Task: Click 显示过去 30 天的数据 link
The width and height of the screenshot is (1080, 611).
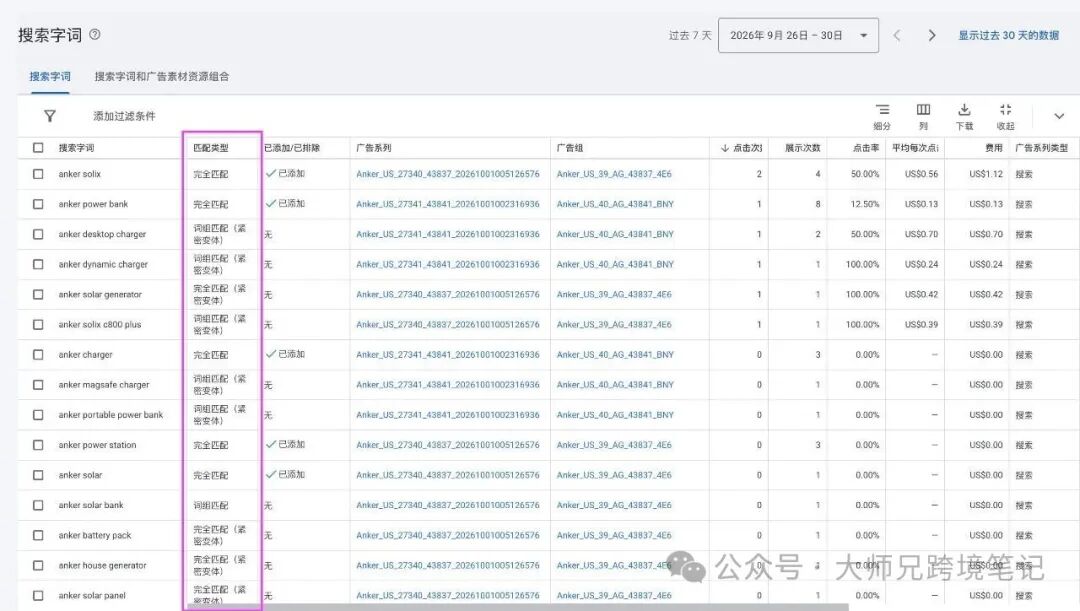Action: pyautogui.click(x=1008, y=35)
